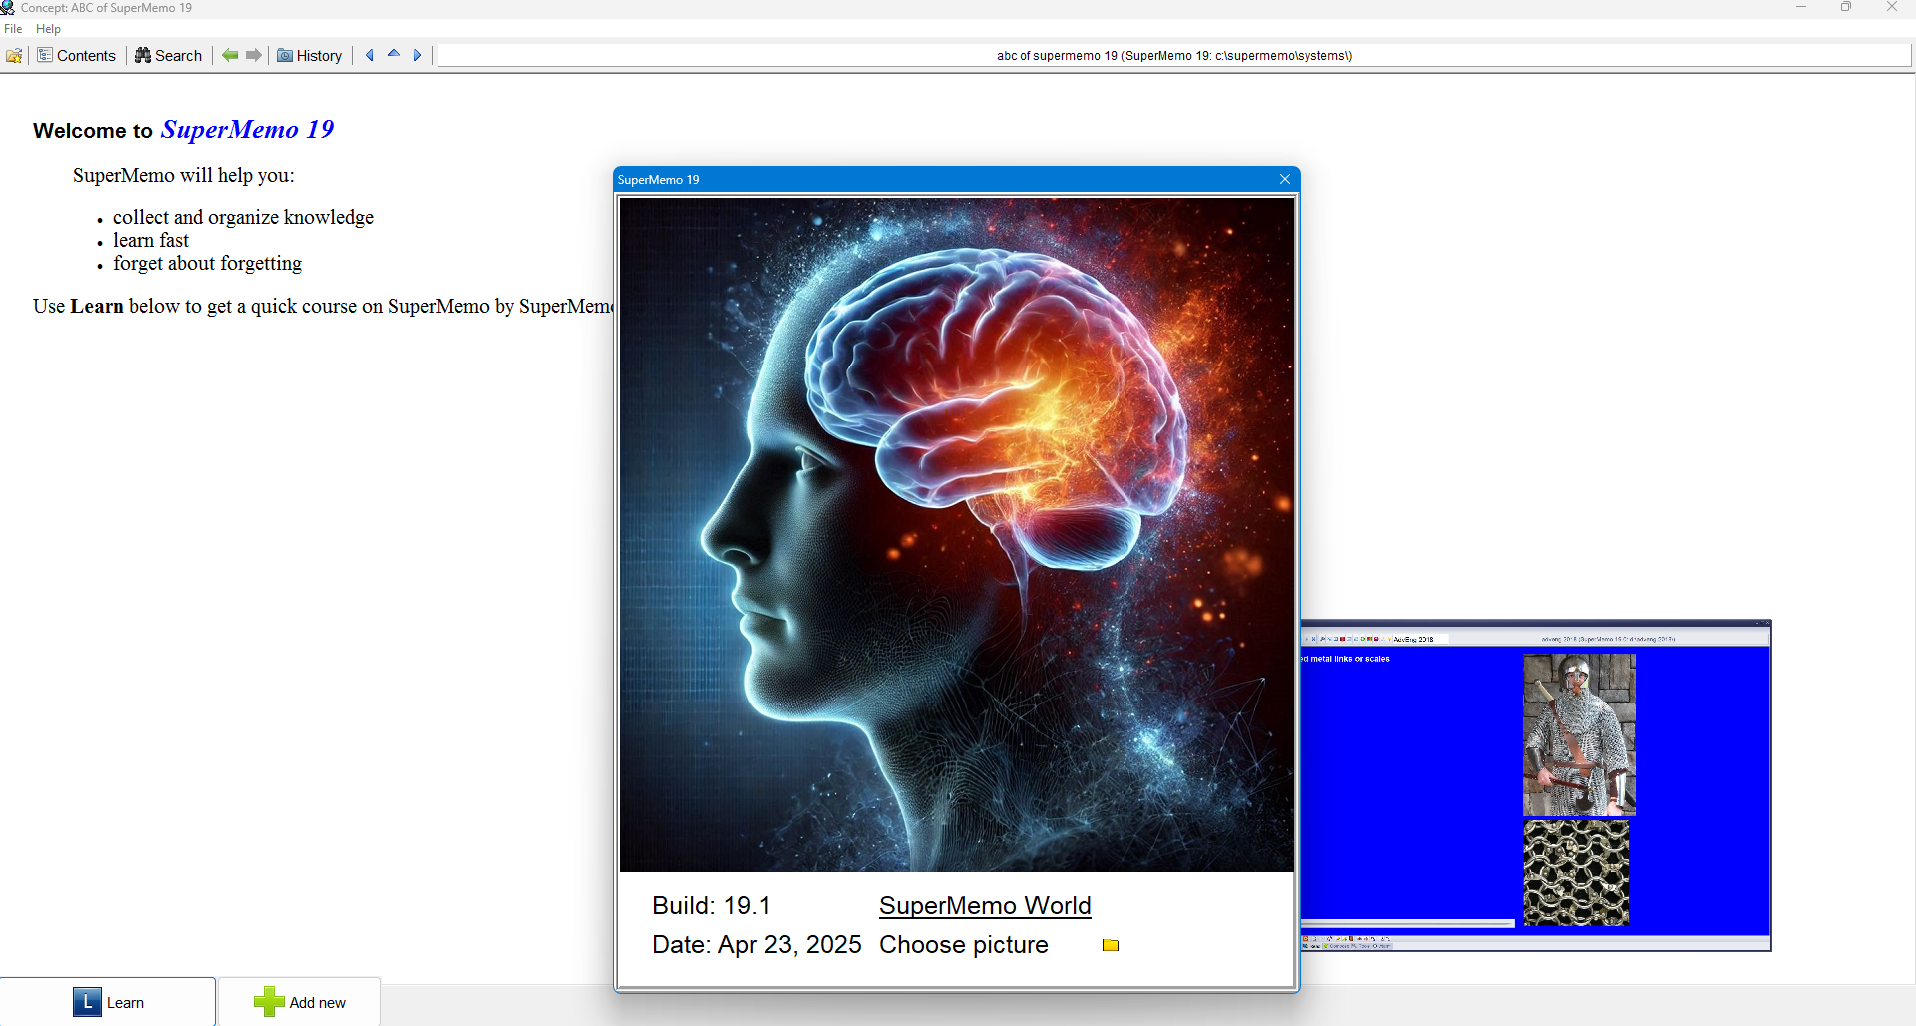Image resolution: width=1916 pixels, height=1026 pixels.
Task: Open the File menu
Action: click(13, 29)
